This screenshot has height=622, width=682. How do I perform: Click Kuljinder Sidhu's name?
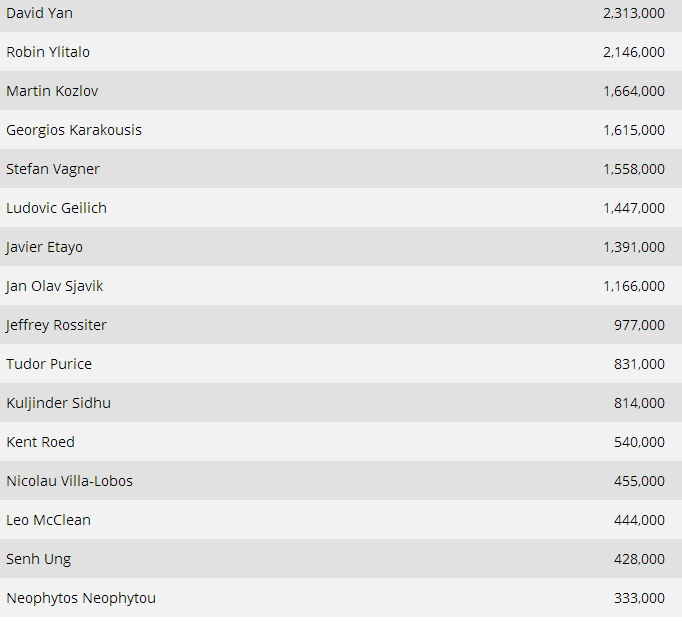tap(58, 403)
